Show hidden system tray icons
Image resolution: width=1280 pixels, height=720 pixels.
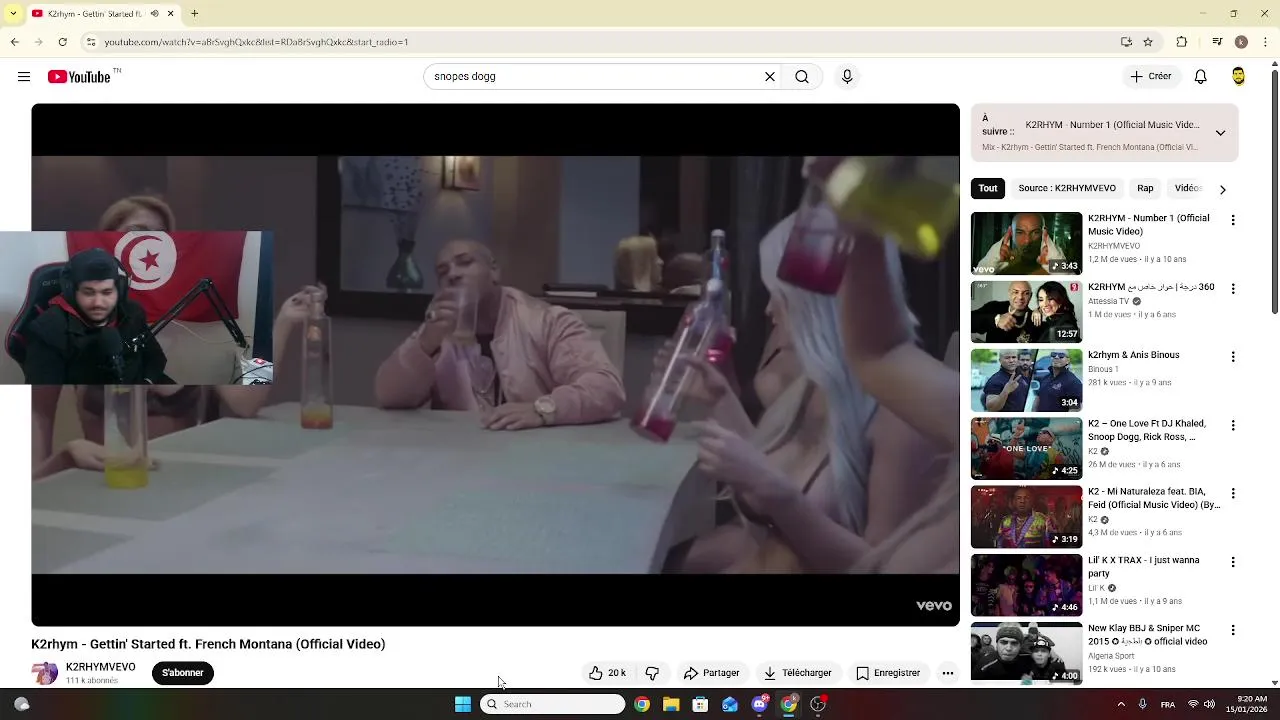click(1121, 704)
